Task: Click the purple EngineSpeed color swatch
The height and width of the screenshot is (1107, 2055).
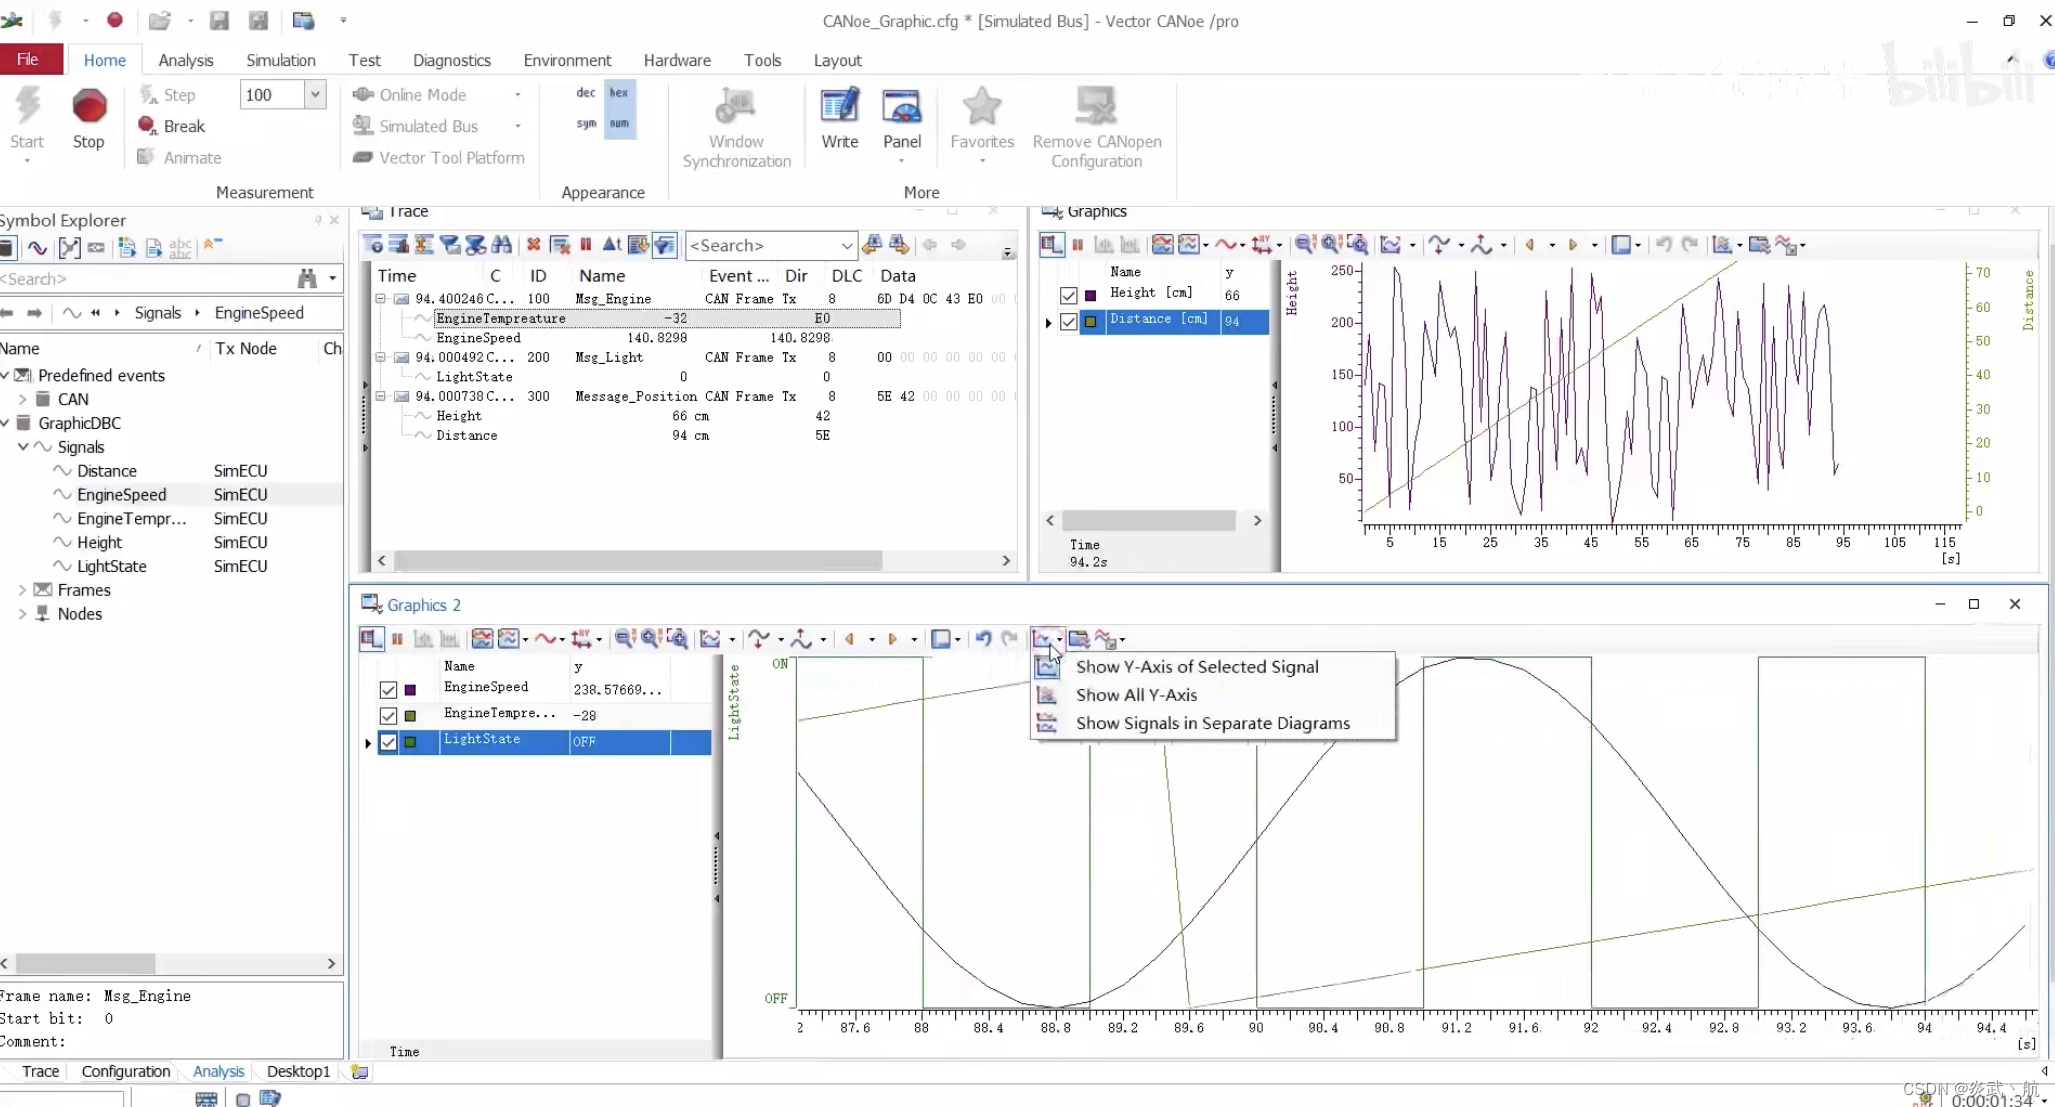Action: pyautogui.click(x=410, y=690)
